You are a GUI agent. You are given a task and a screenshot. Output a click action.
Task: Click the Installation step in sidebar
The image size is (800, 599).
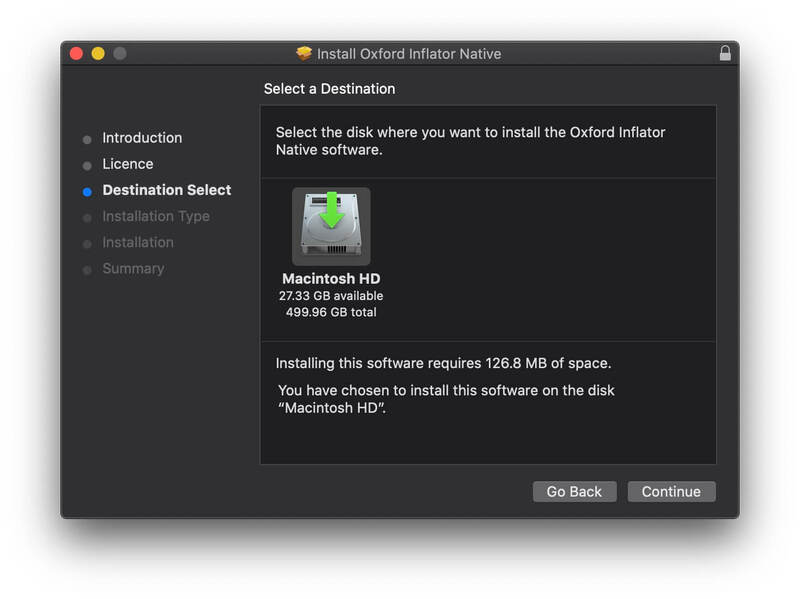click(x=138, y=242)
